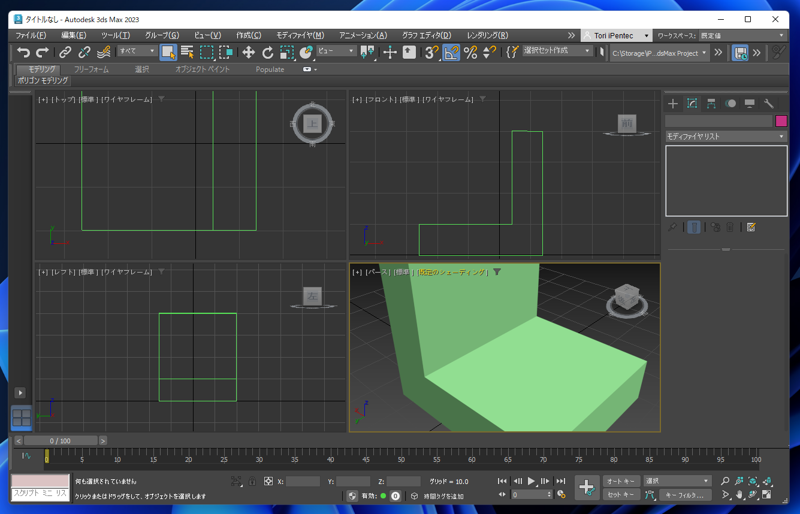Open Hierarchy tab in command panel
The image size is (800, 514).
pyautogui.click(x=711, y=104)
